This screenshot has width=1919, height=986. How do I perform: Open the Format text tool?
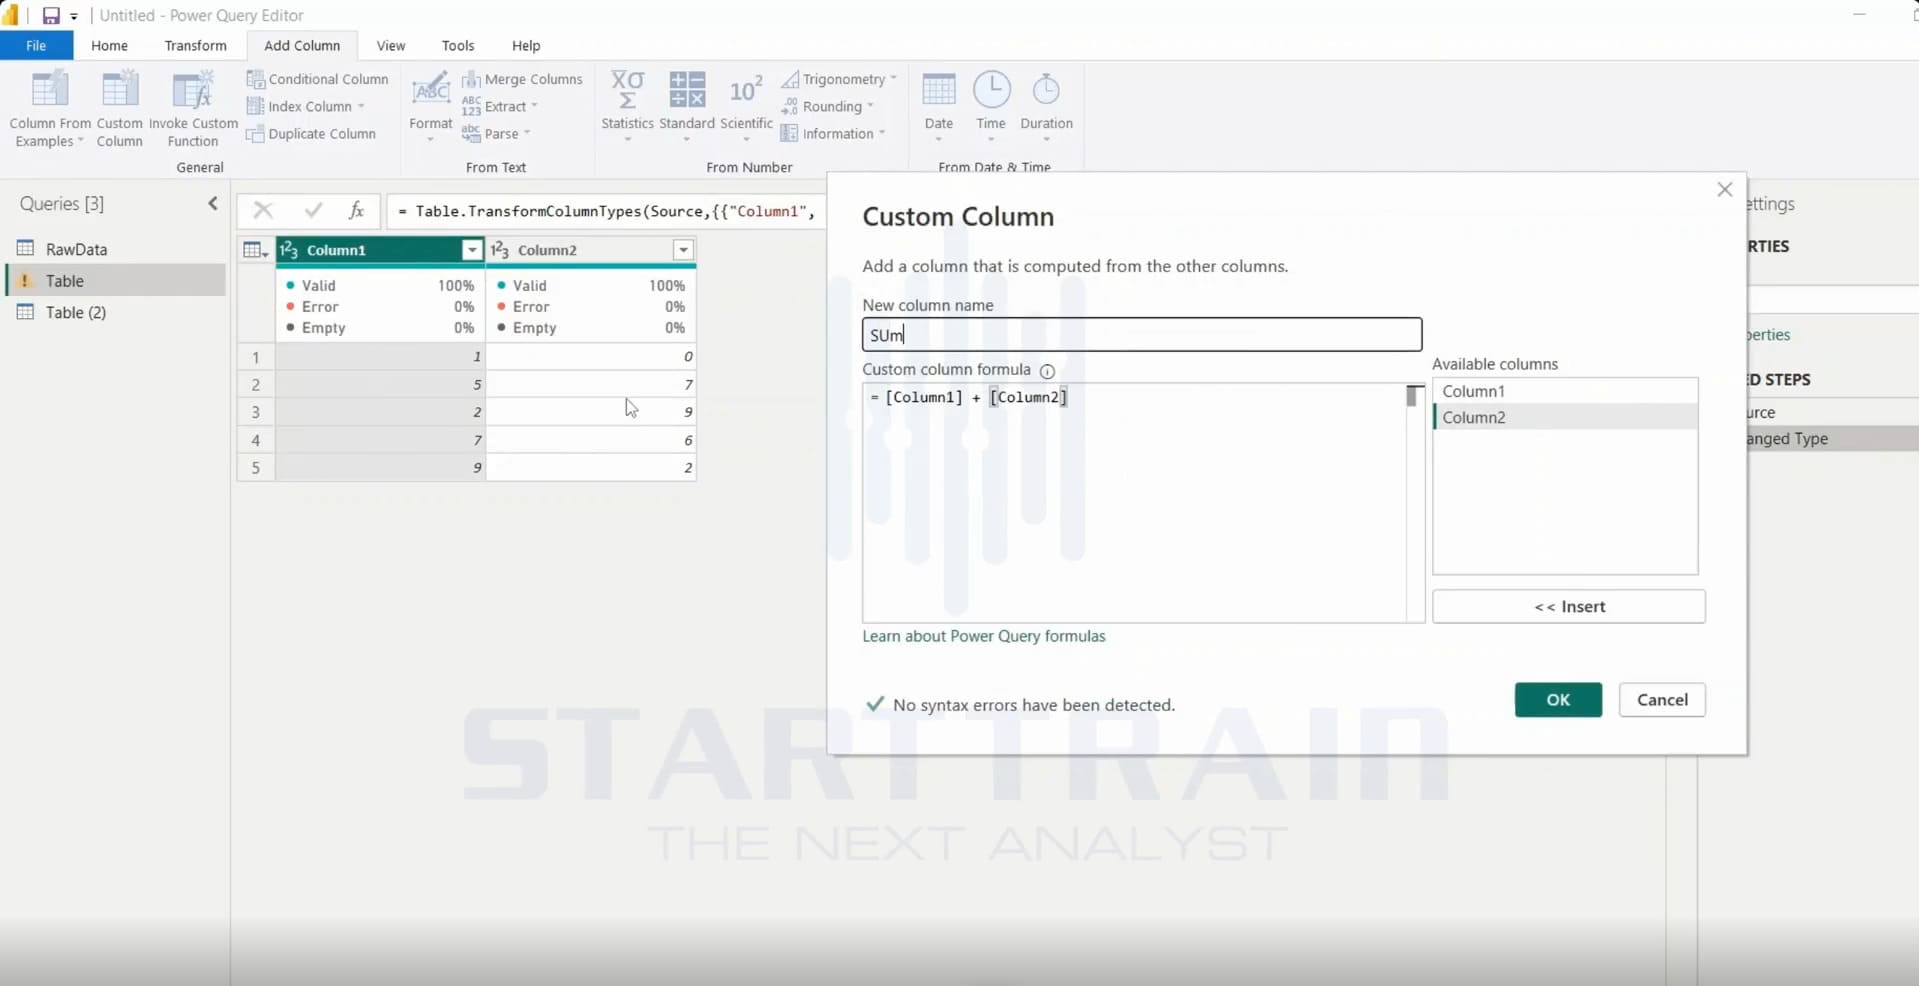coord(431,105)
